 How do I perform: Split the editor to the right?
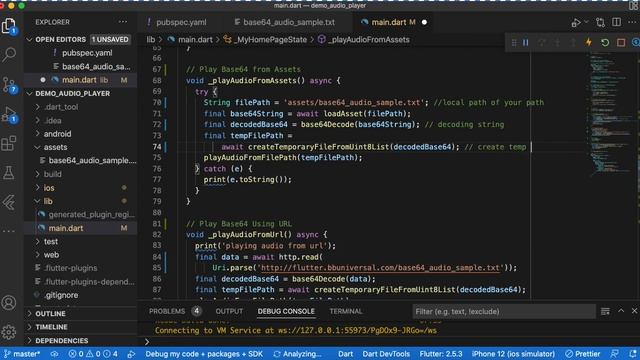point(616,22)
